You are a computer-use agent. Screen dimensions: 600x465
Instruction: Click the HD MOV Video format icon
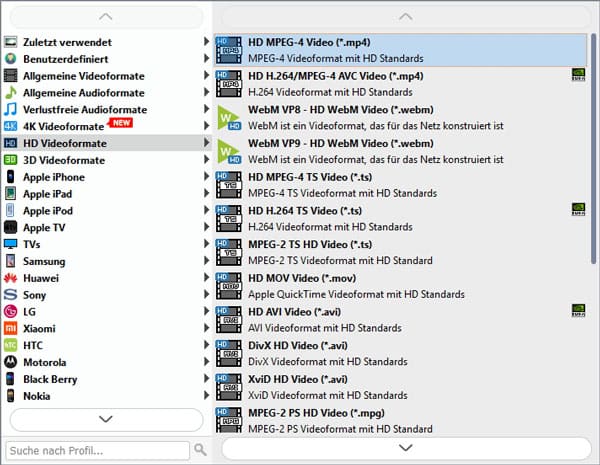(229, 286)
